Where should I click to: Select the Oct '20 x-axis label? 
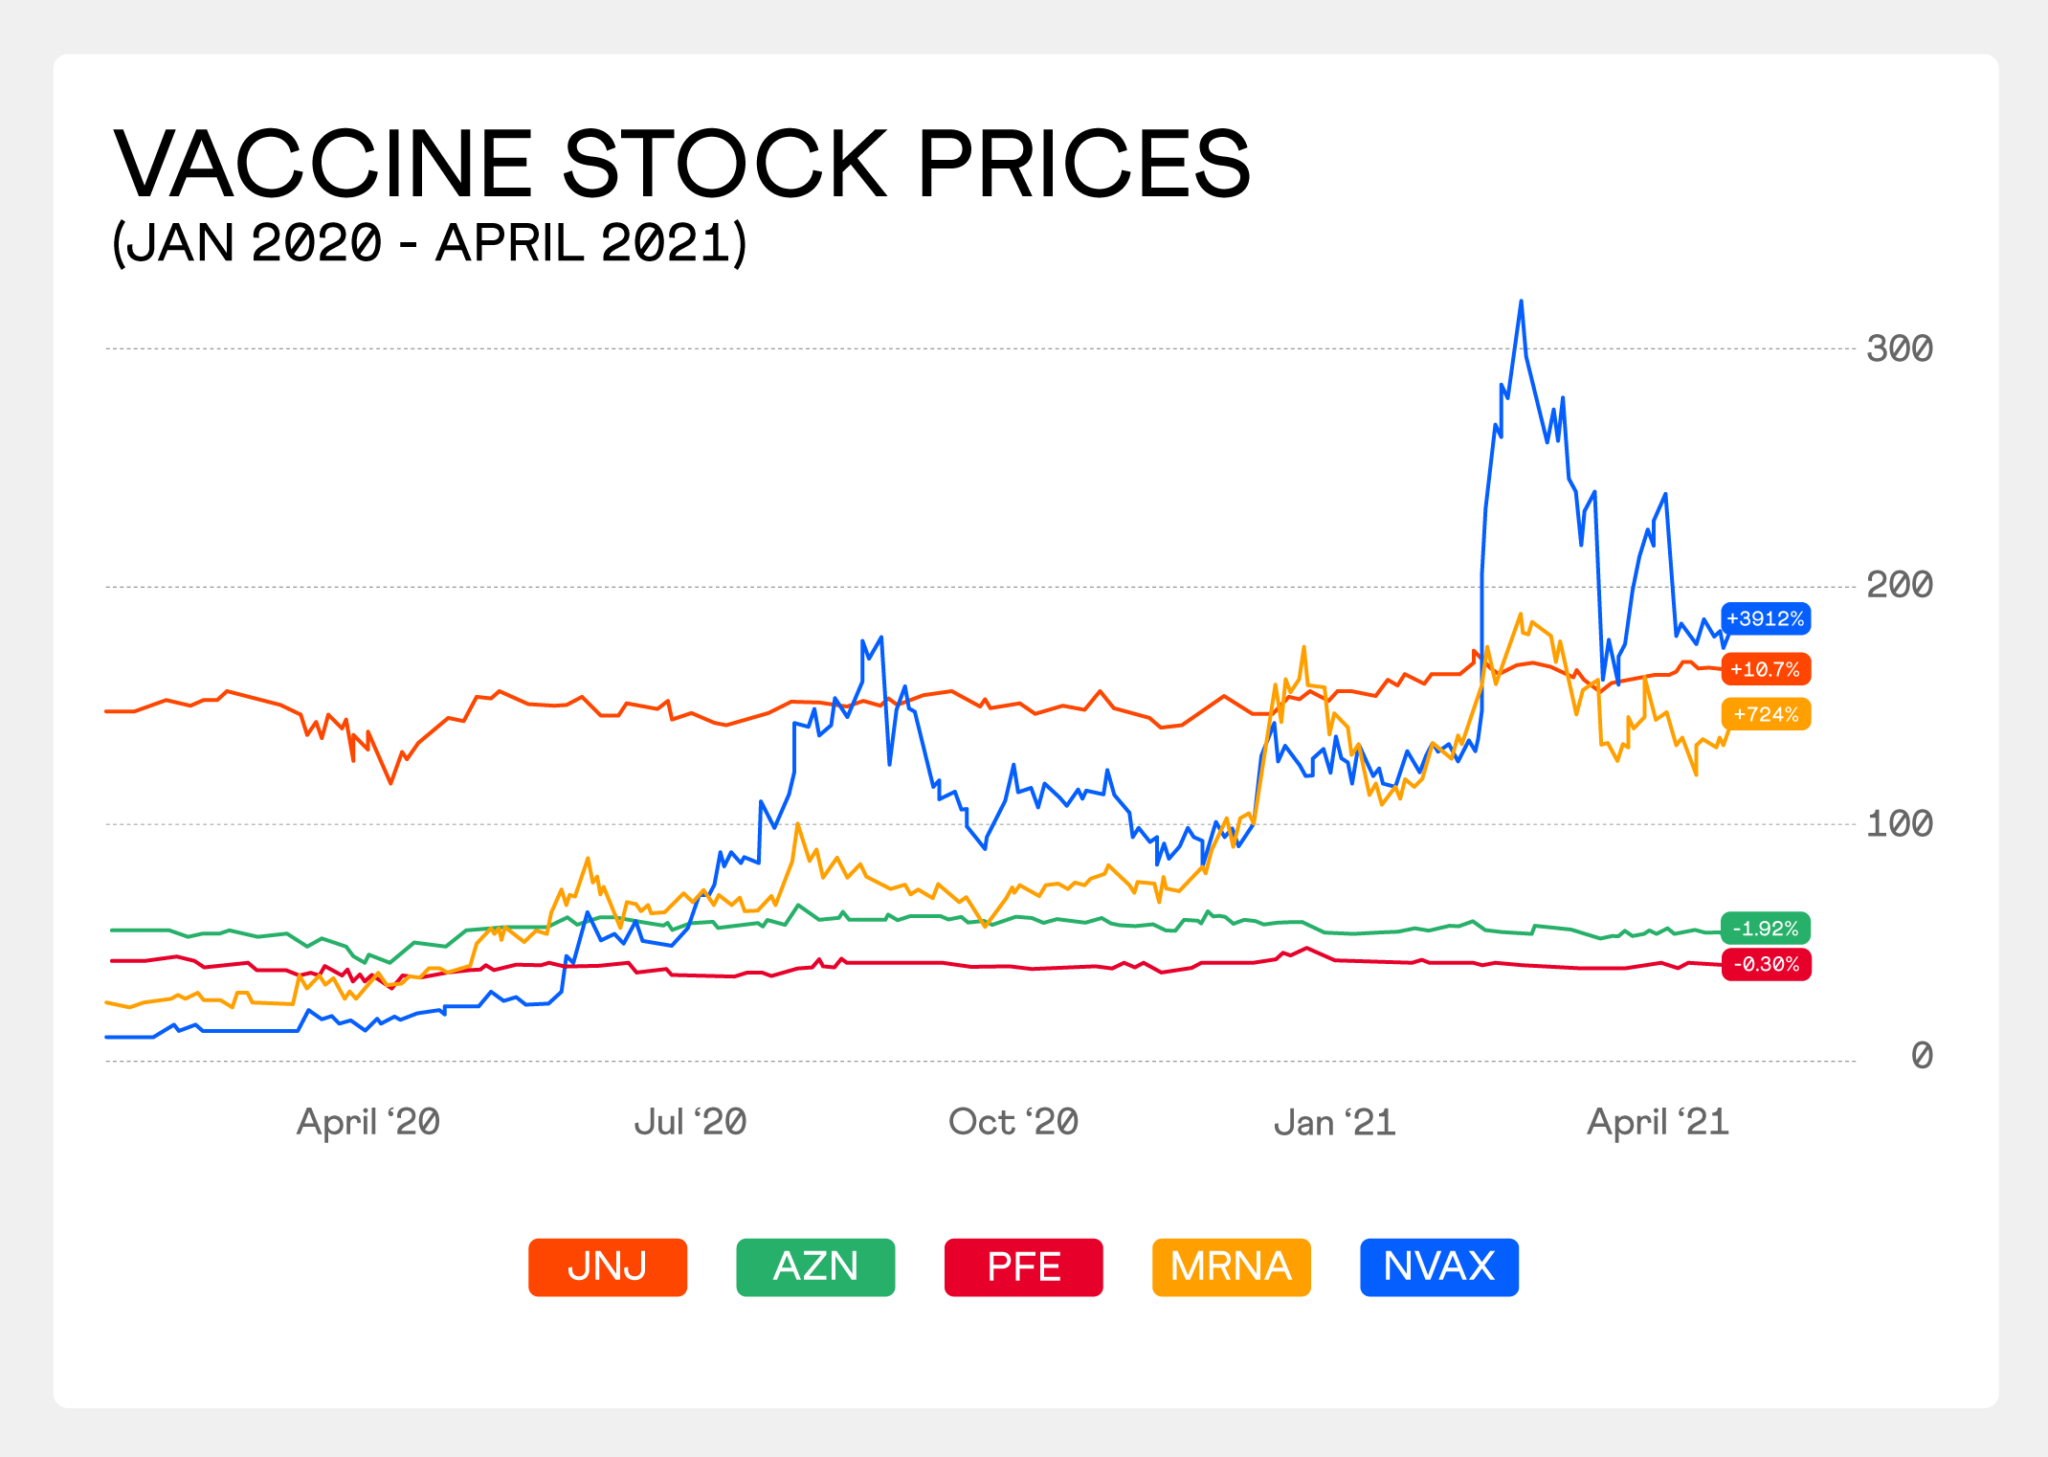pyautogui.click(x=1013, y=1122)
